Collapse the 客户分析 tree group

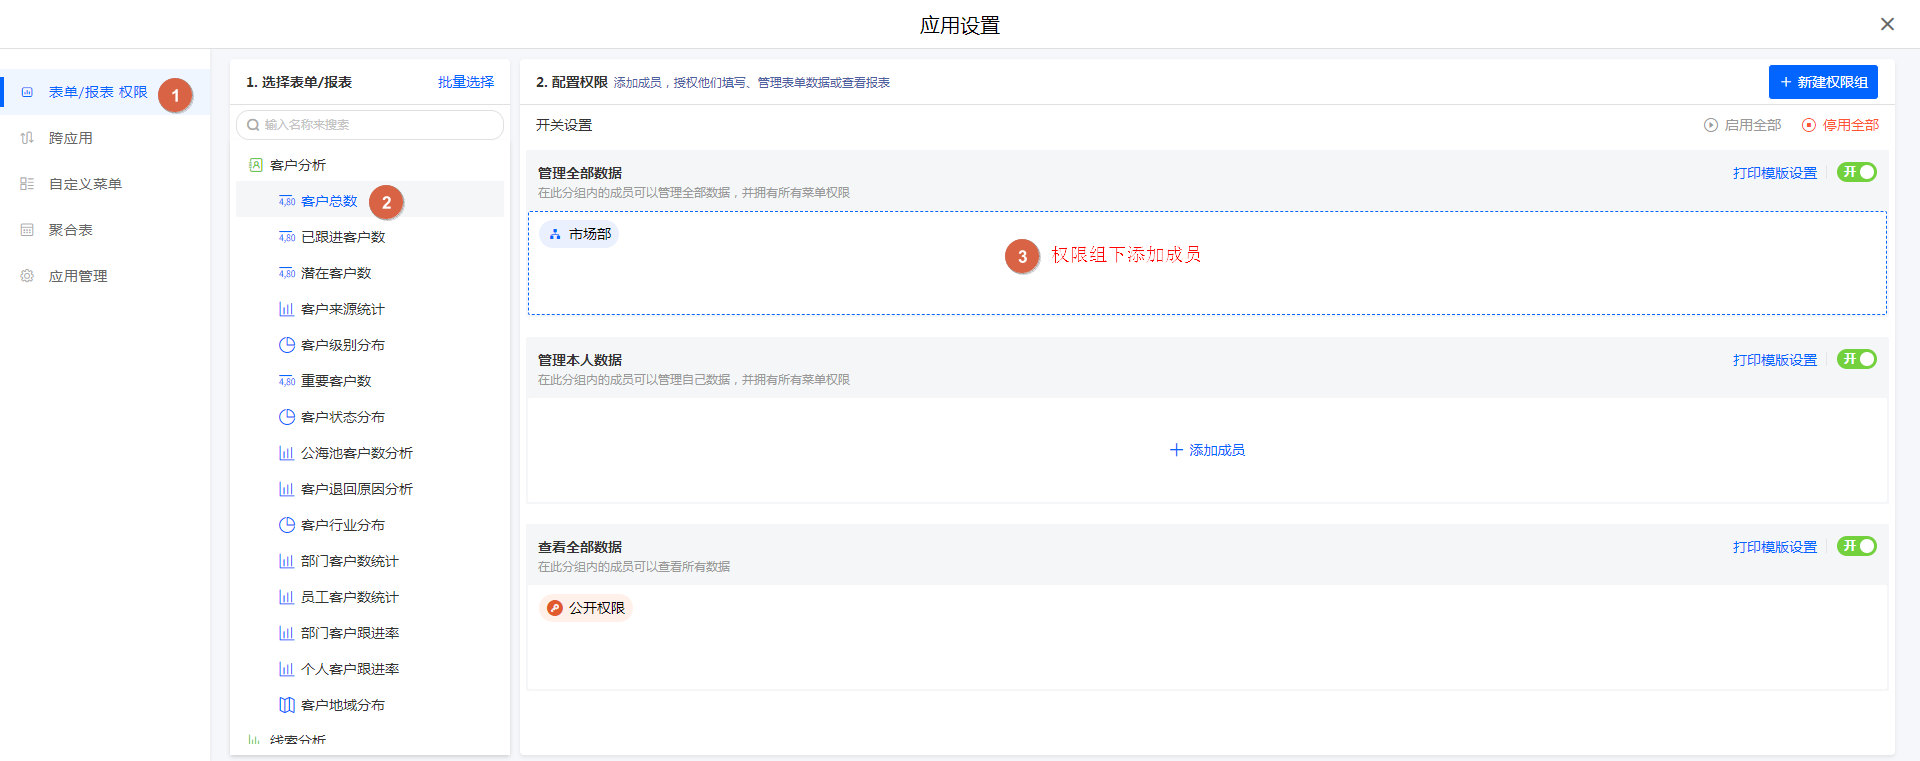(x=297, y=165)
